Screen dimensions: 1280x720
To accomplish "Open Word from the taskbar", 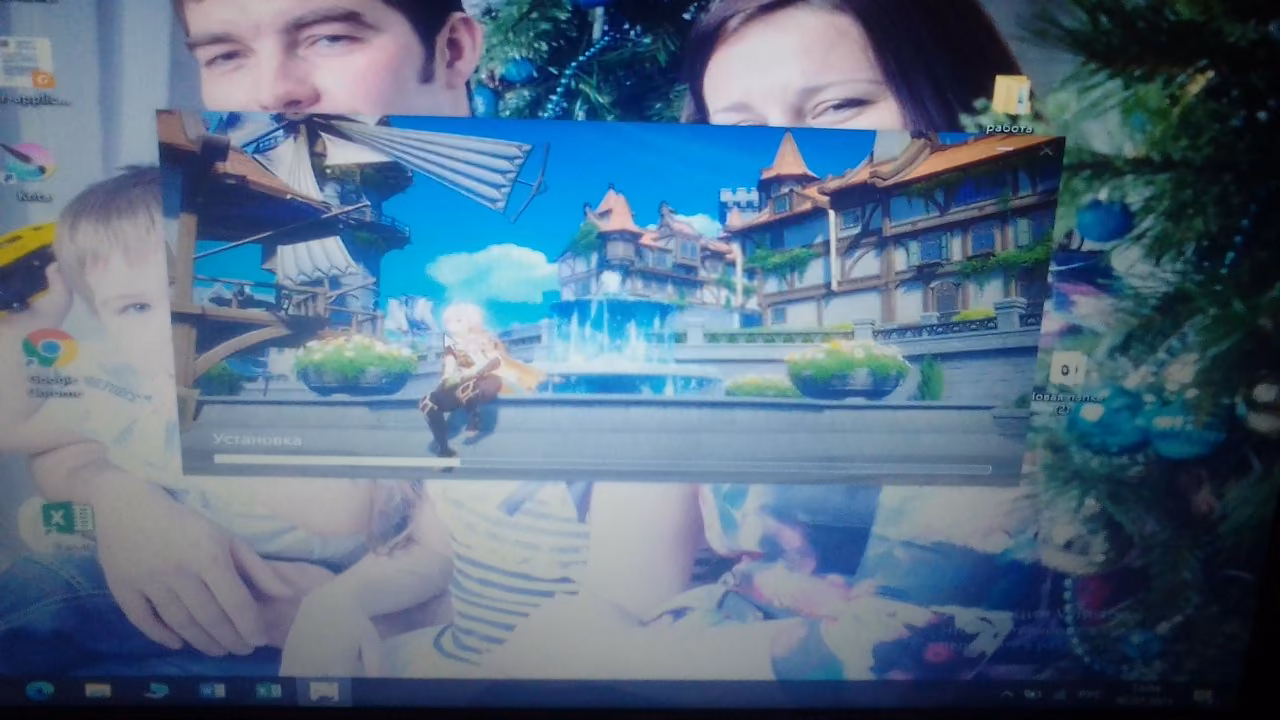I will (212, 691).
